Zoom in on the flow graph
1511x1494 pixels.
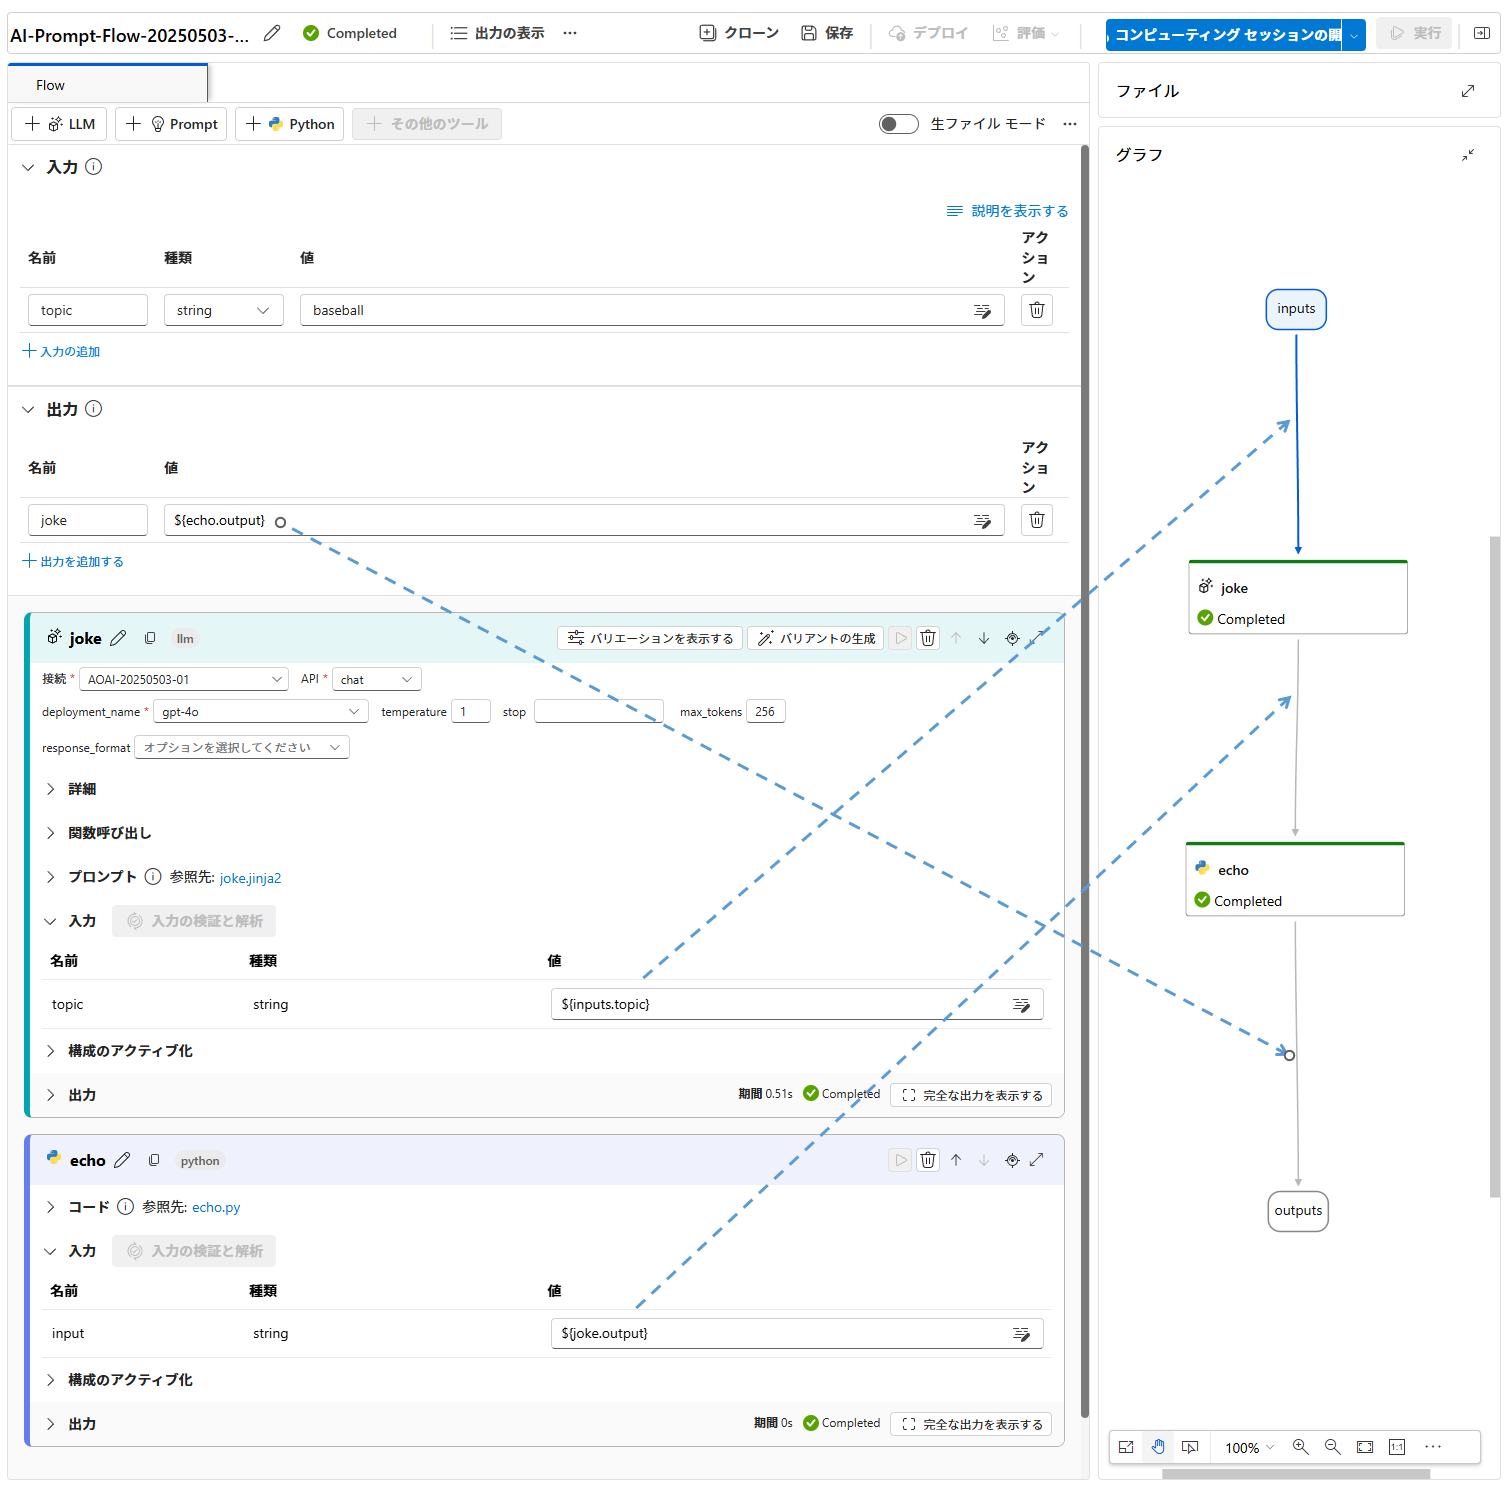pyautogui.click(x=1301, y=1447)
